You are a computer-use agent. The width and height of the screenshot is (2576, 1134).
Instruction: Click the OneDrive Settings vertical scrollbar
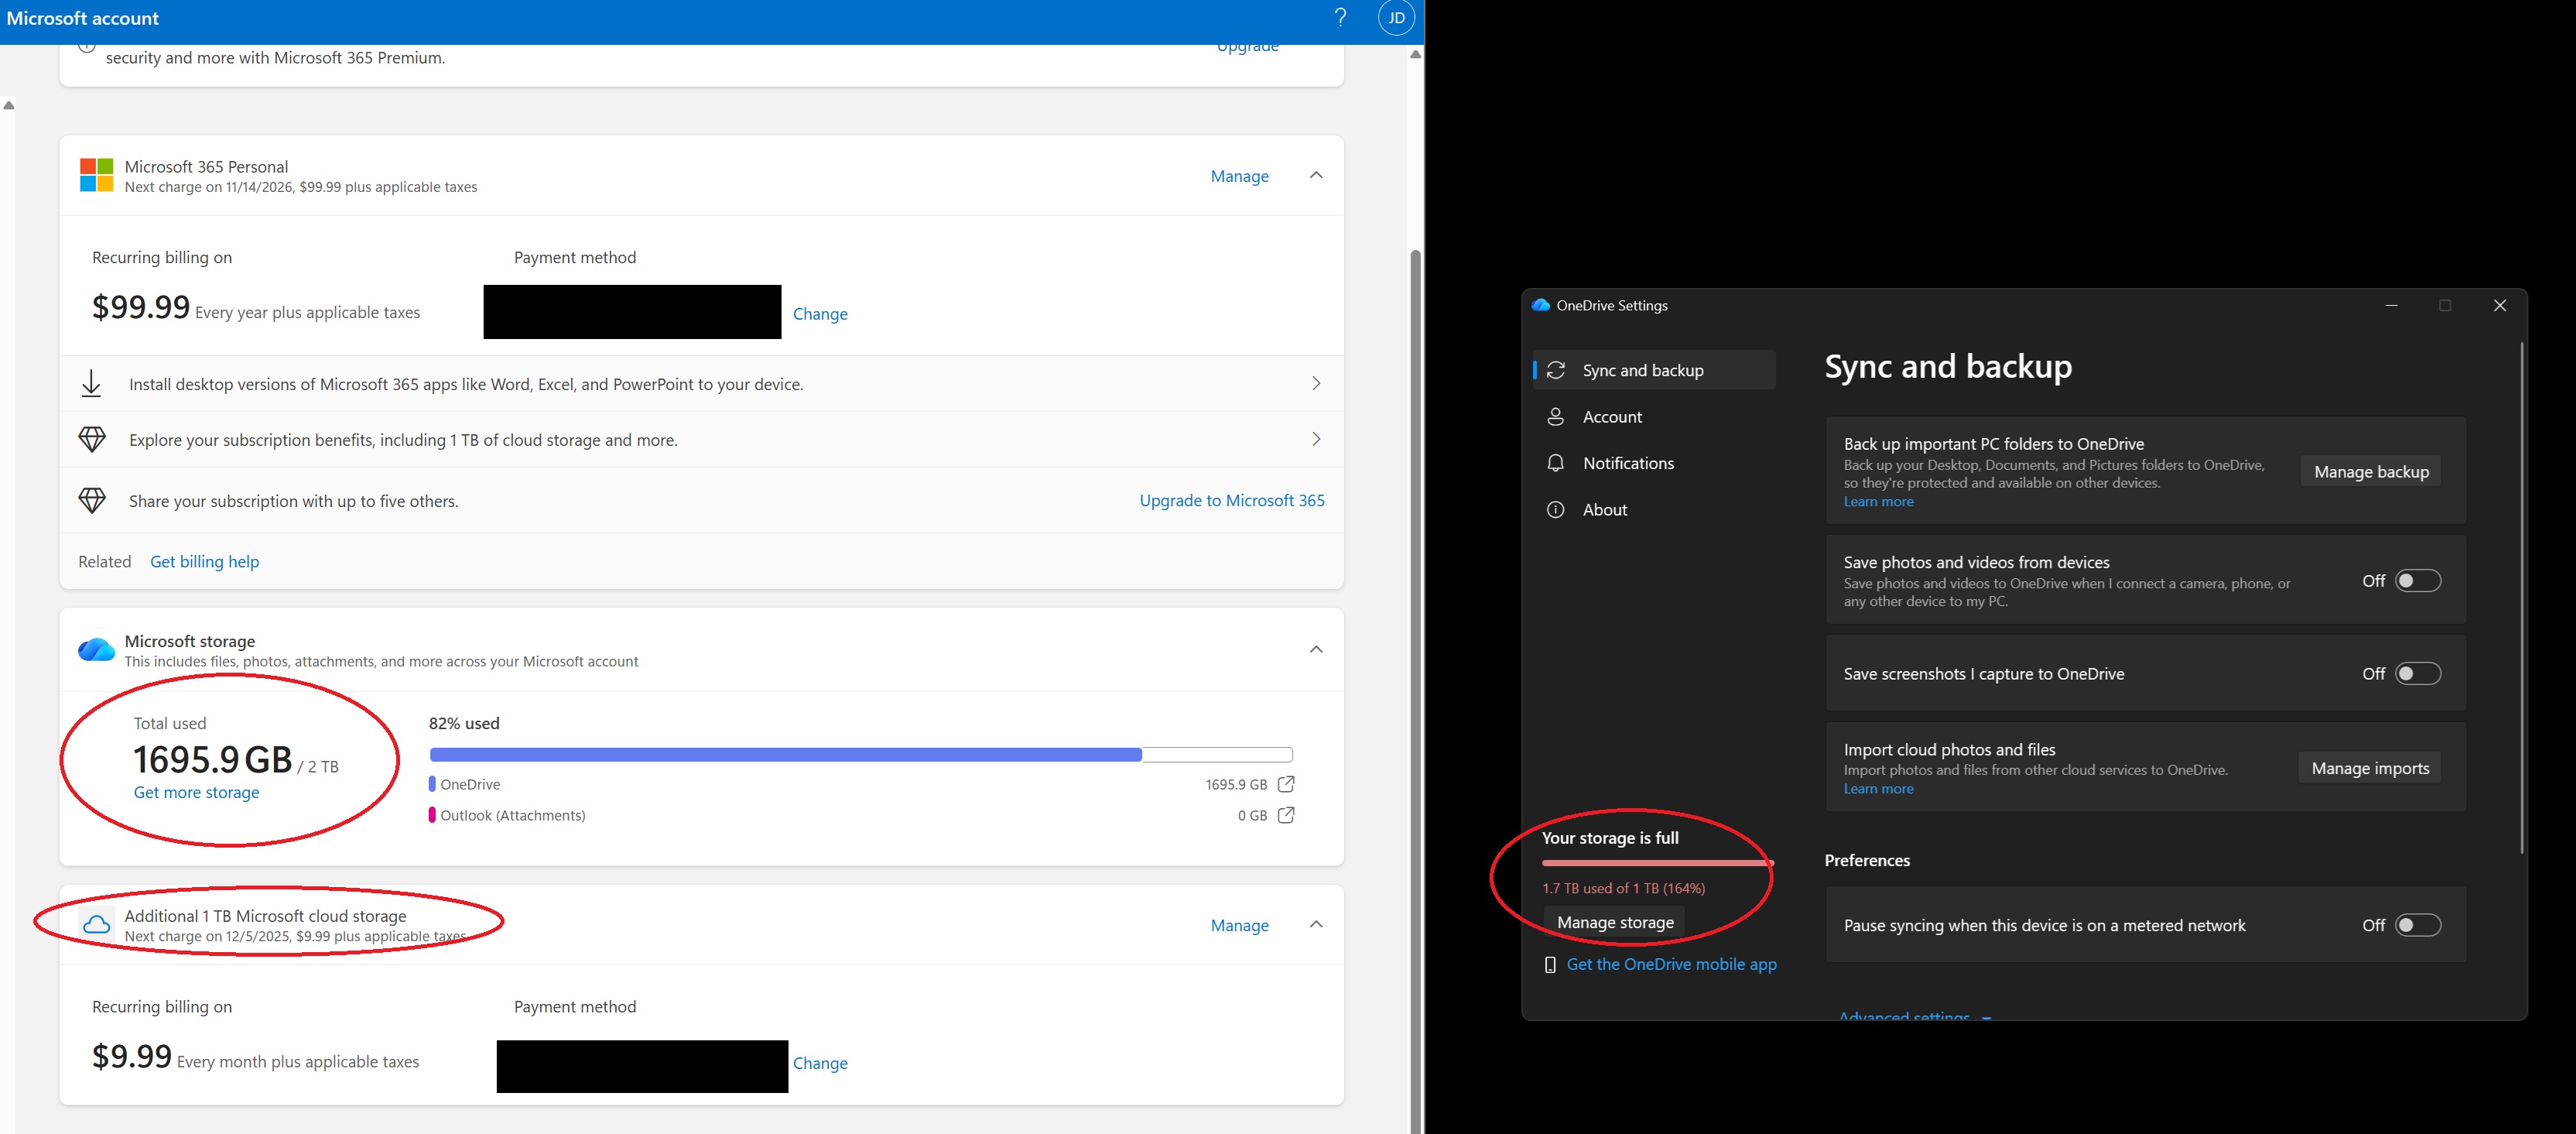point(2521,598)
